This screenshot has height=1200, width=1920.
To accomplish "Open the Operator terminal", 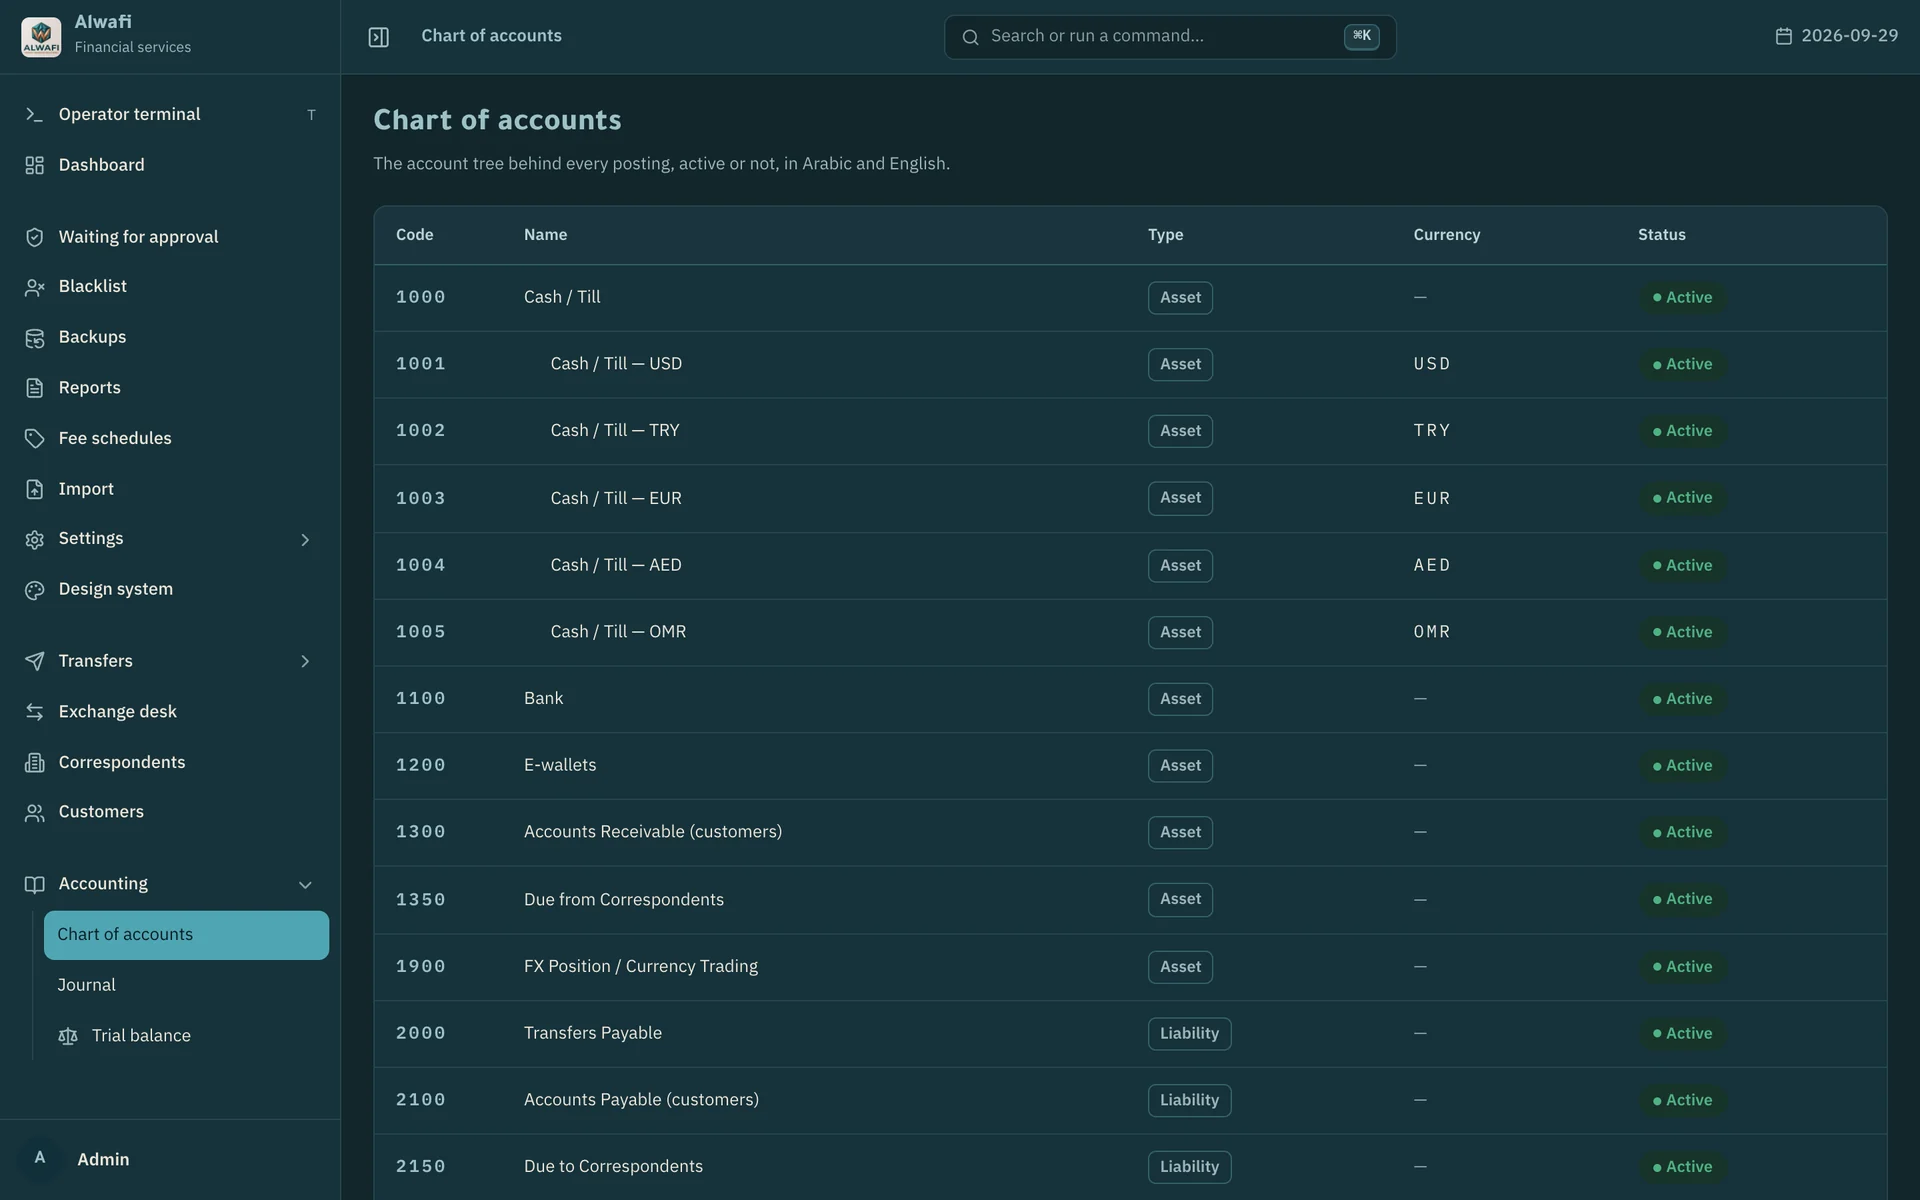I will click(170, 114).
